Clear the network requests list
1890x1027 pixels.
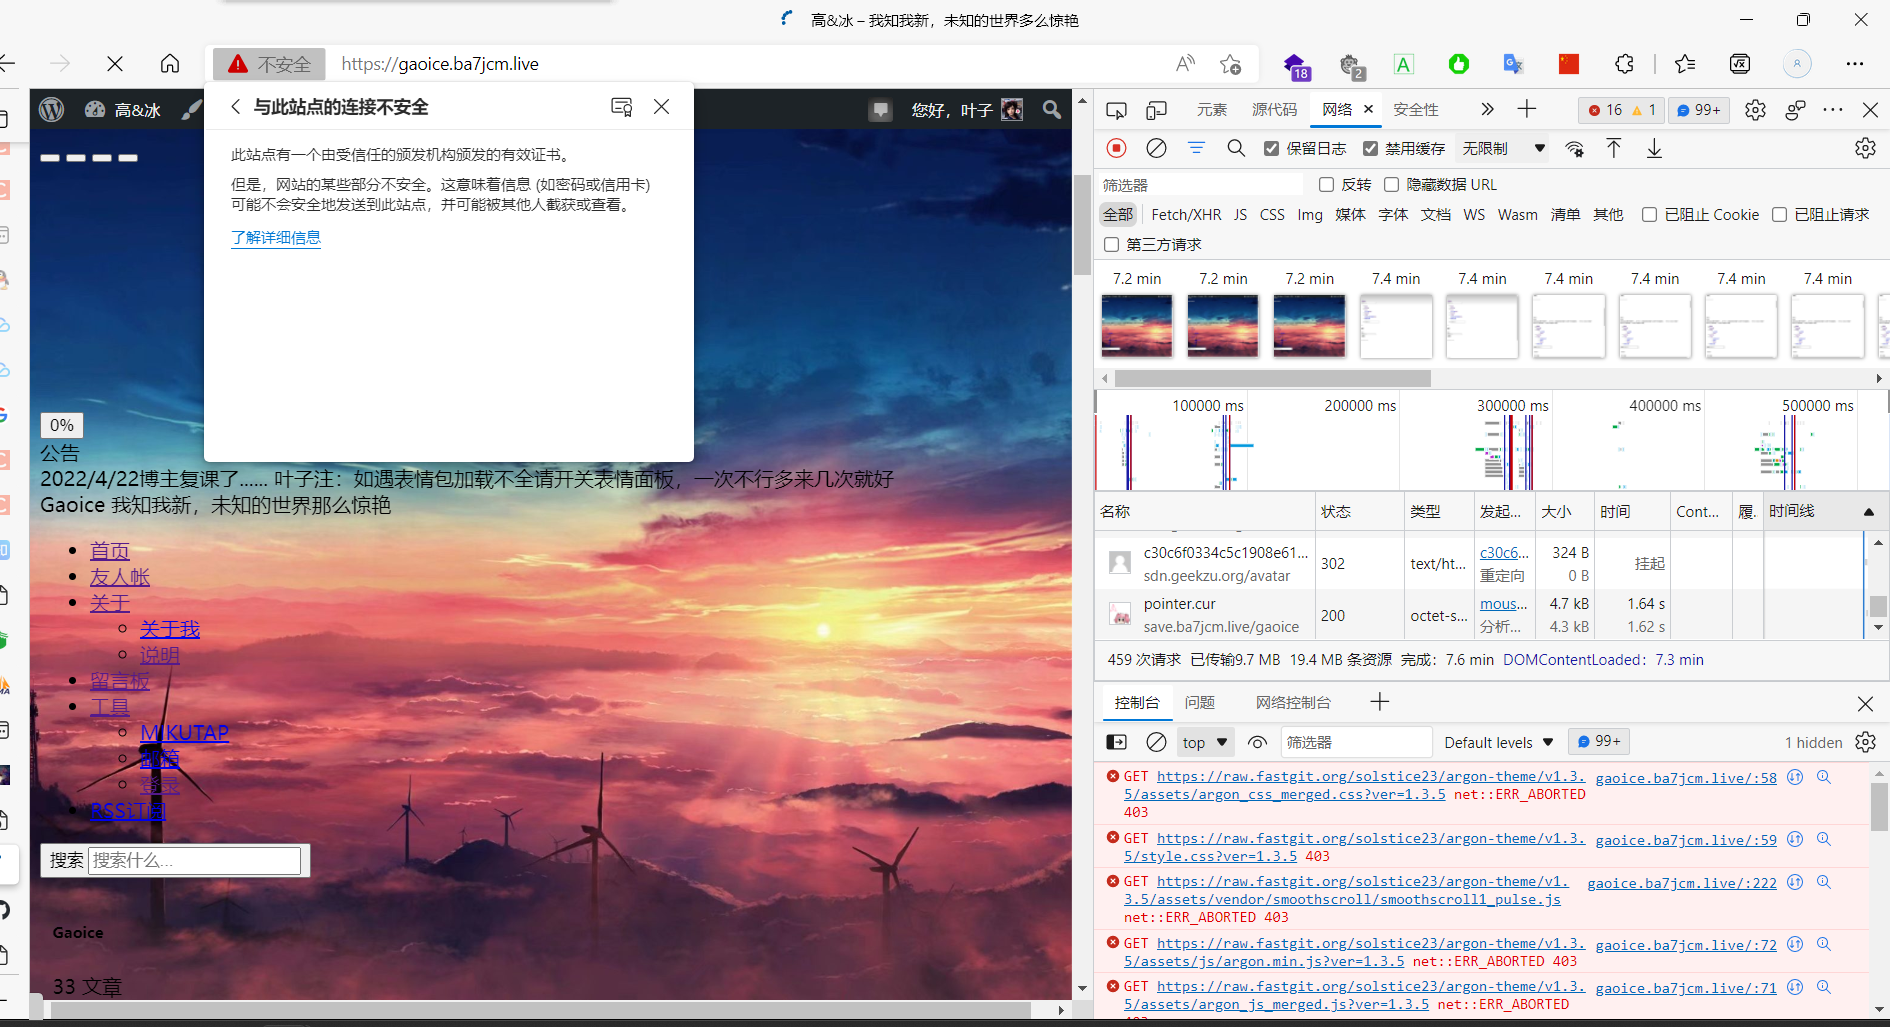pos(1156,148)
